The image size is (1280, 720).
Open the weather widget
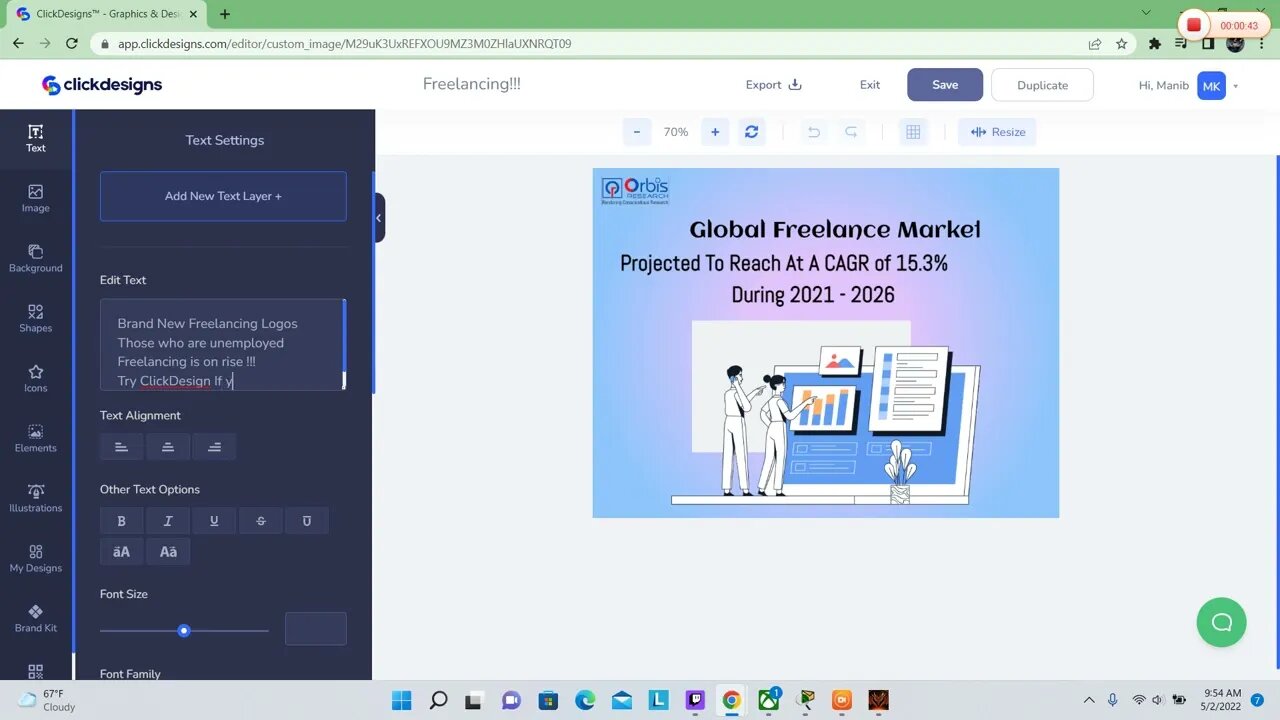(47, 700)
